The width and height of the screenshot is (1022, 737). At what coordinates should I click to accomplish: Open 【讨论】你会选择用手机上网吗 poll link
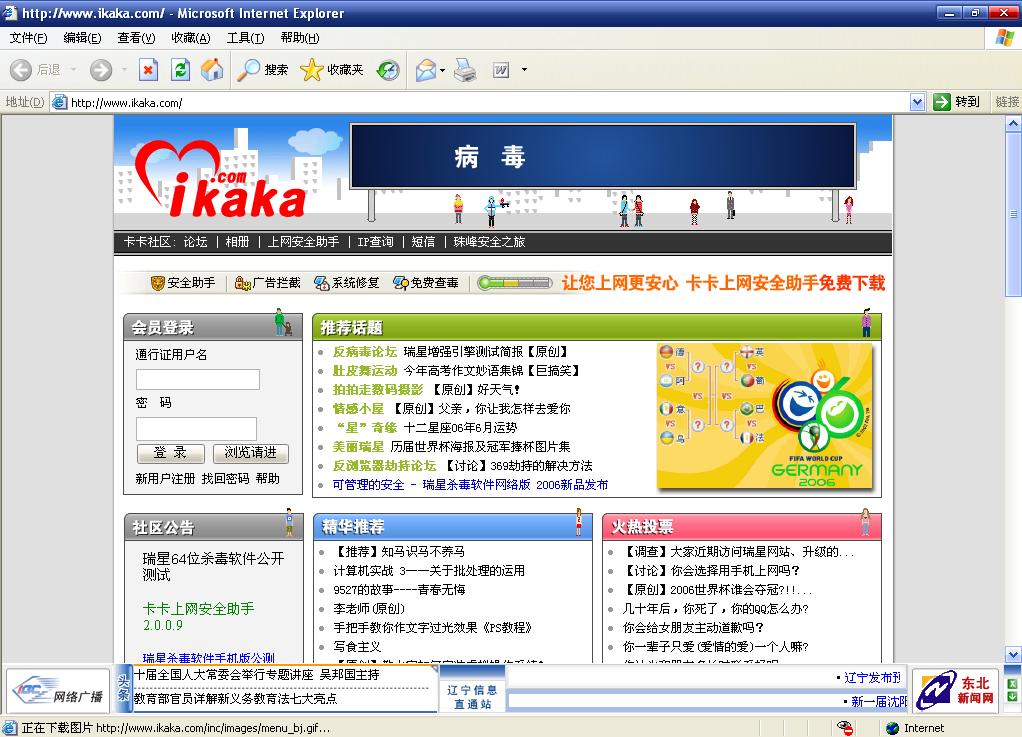click(x=711, y=571)
